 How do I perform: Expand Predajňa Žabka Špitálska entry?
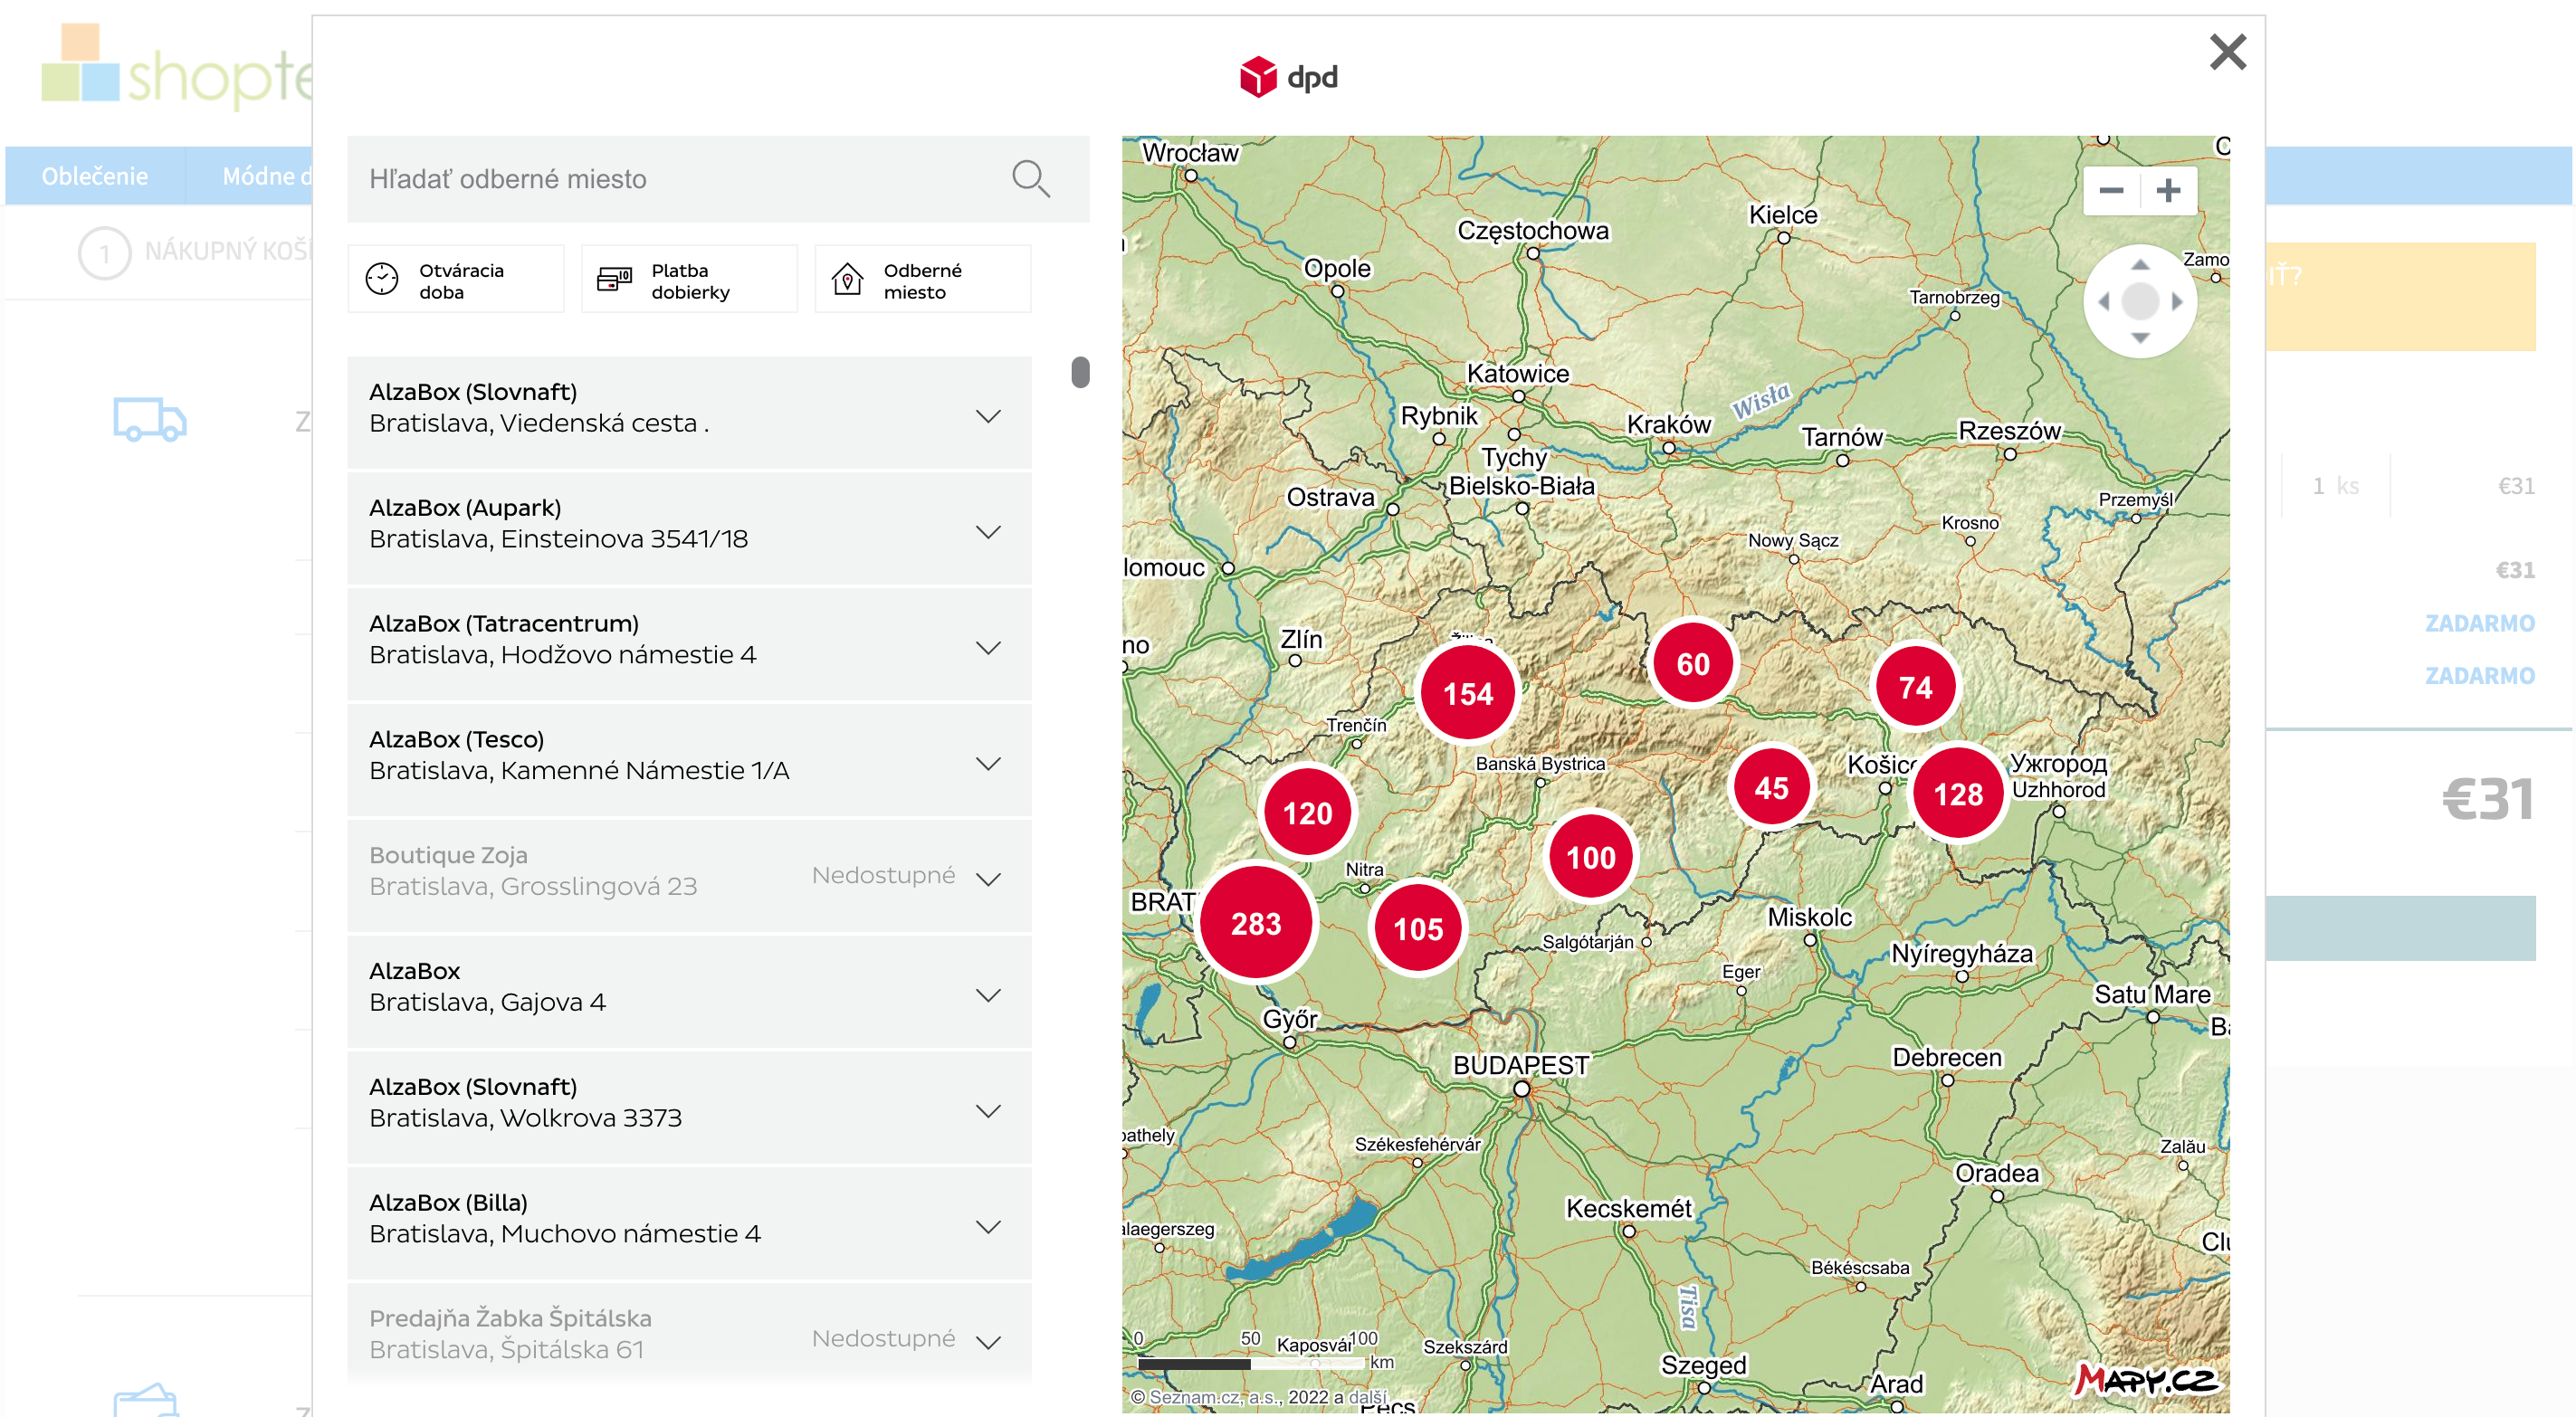point(988,1342)
